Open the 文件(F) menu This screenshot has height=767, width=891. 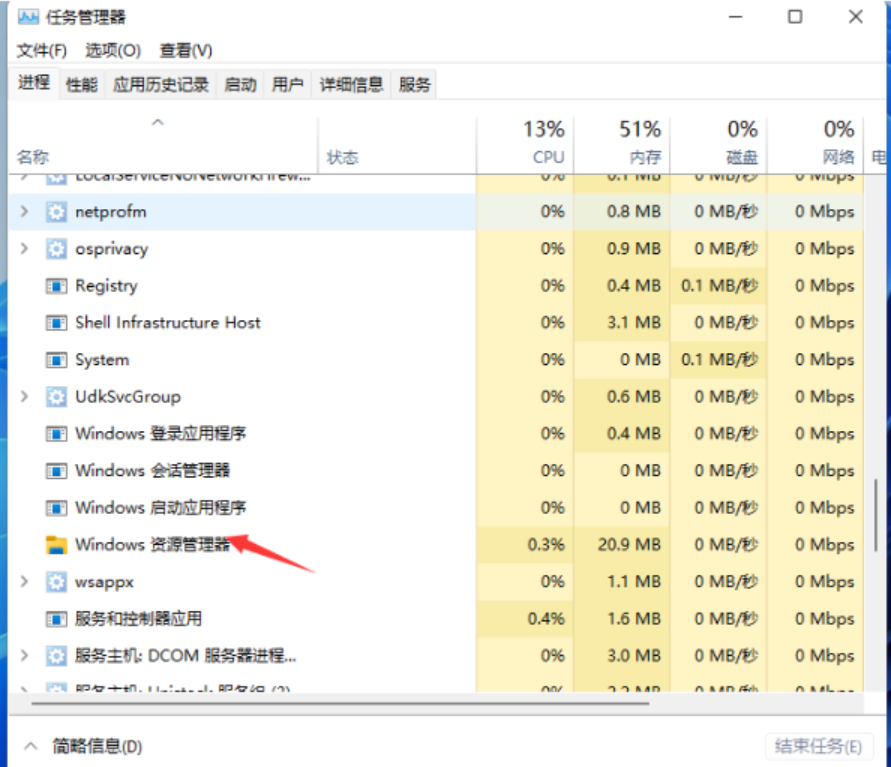pyautogui.click(x=42, y=50)
